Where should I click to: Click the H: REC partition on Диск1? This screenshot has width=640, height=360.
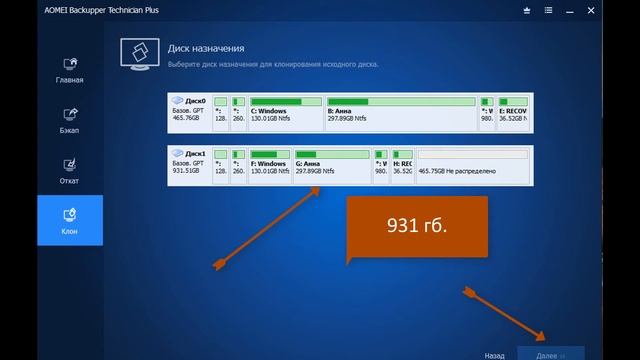point(402,166)
